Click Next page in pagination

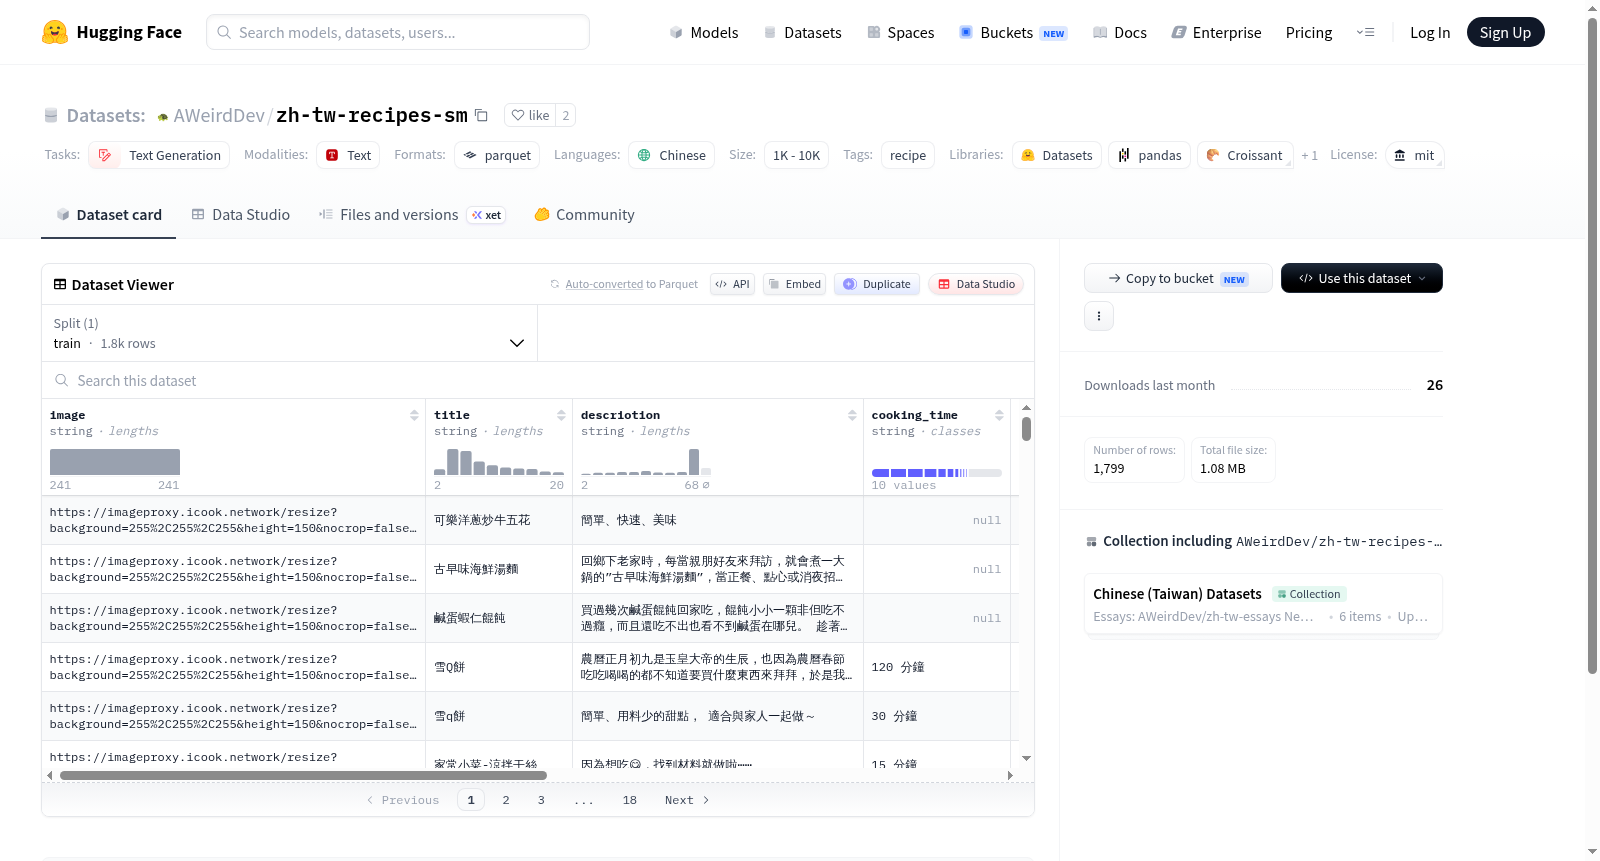tap(687, 800)
